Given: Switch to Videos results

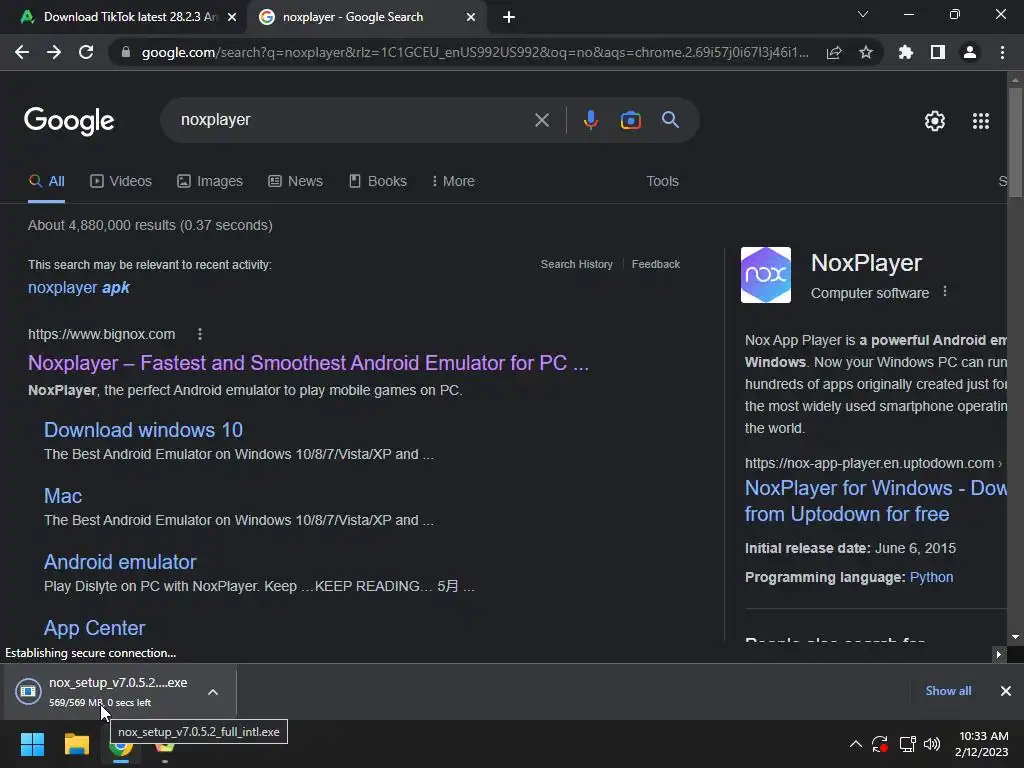Looking at the screenshot, I should click(x=121, y=181).
